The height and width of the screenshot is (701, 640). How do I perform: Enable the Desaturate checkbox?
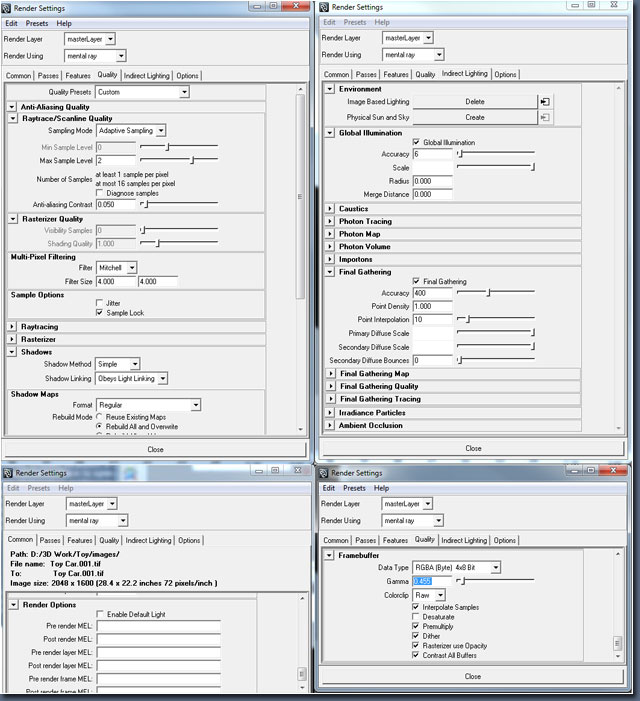pos(416,617)
